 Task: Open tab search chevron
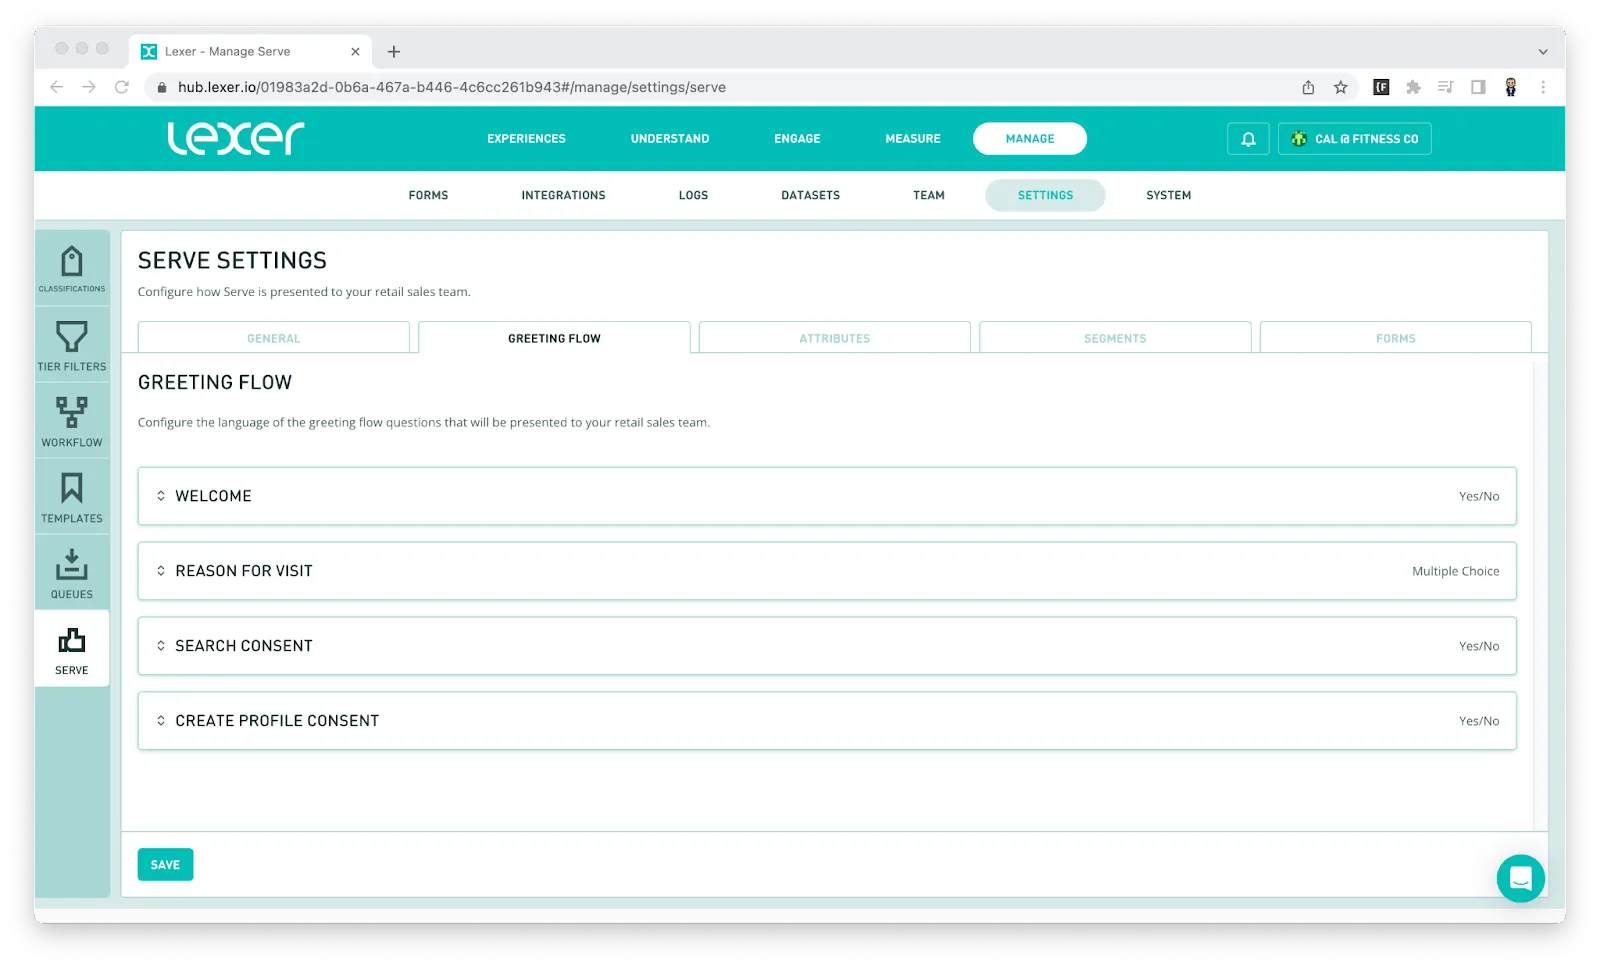point(1543,51)
